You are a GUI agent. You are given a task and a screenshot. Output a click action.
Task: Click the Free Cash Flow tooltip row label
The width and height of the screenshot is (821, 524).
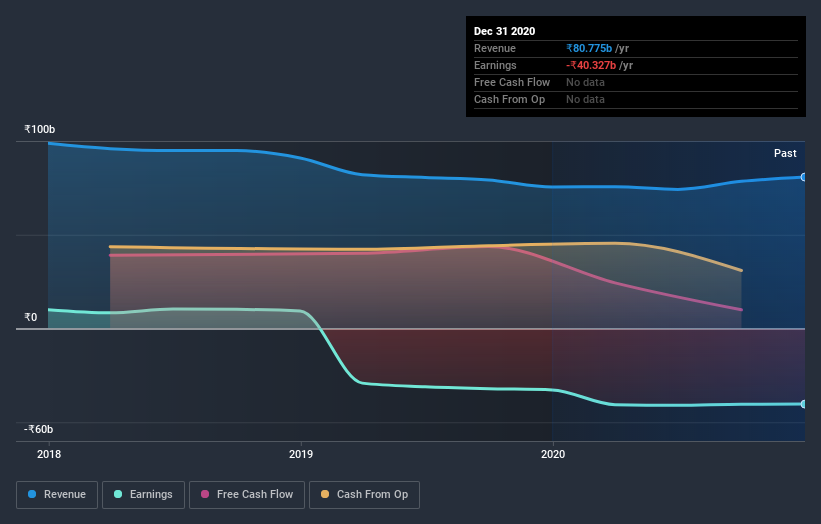(x=512, y=82)
